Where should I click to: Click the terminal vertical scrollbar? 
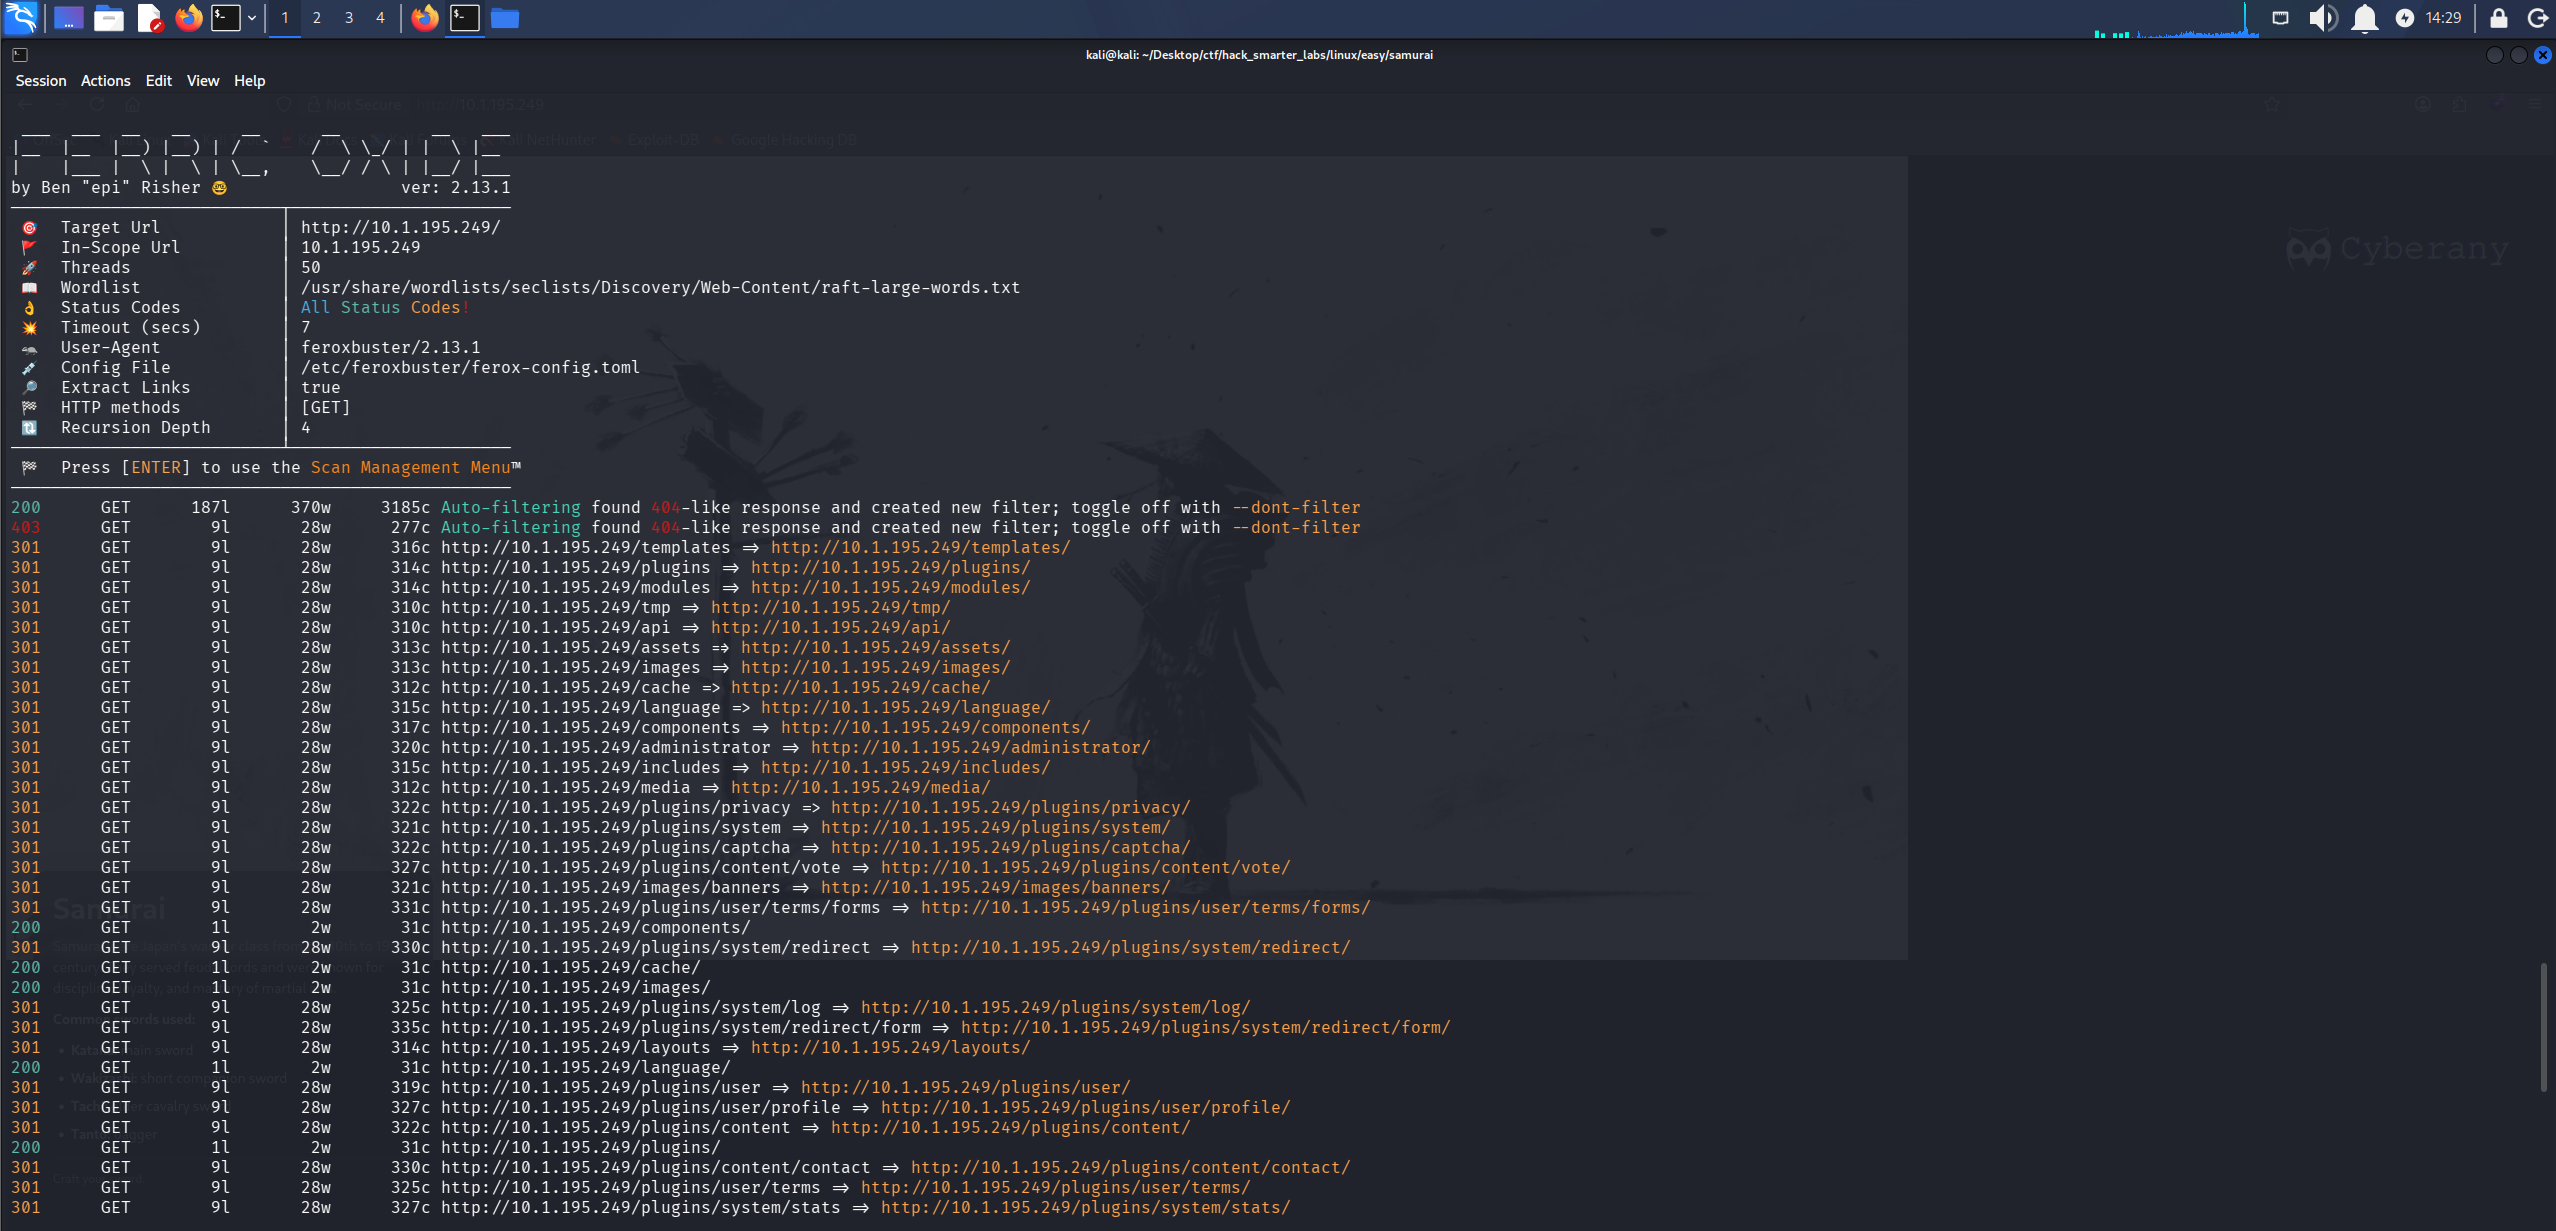tap(2545, 1026)
